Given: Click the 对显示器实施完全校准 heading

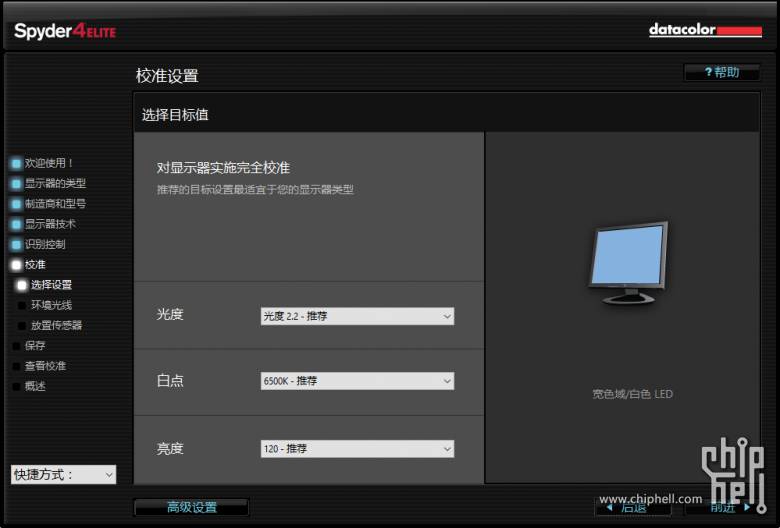Looking at the screenshot, I should (x=223, y=168).
